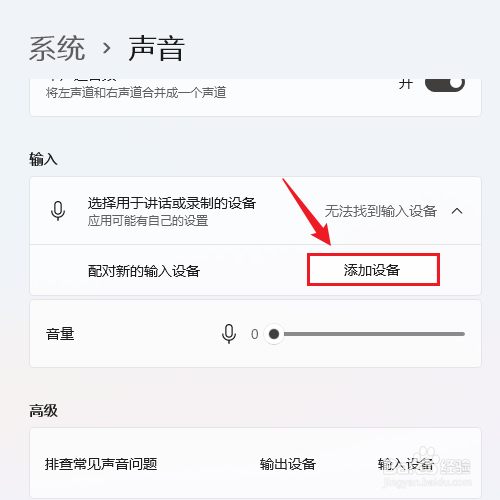Mute the microphone via volume icon
The image size is (500, 500).
(229, 334)
